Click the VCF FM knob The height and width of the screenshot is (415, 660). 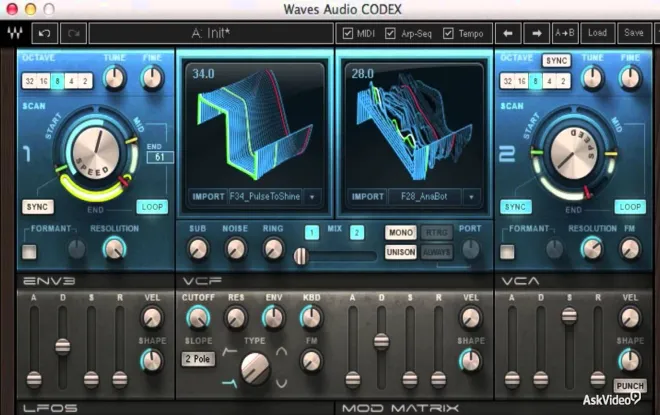tap(311, 361)
